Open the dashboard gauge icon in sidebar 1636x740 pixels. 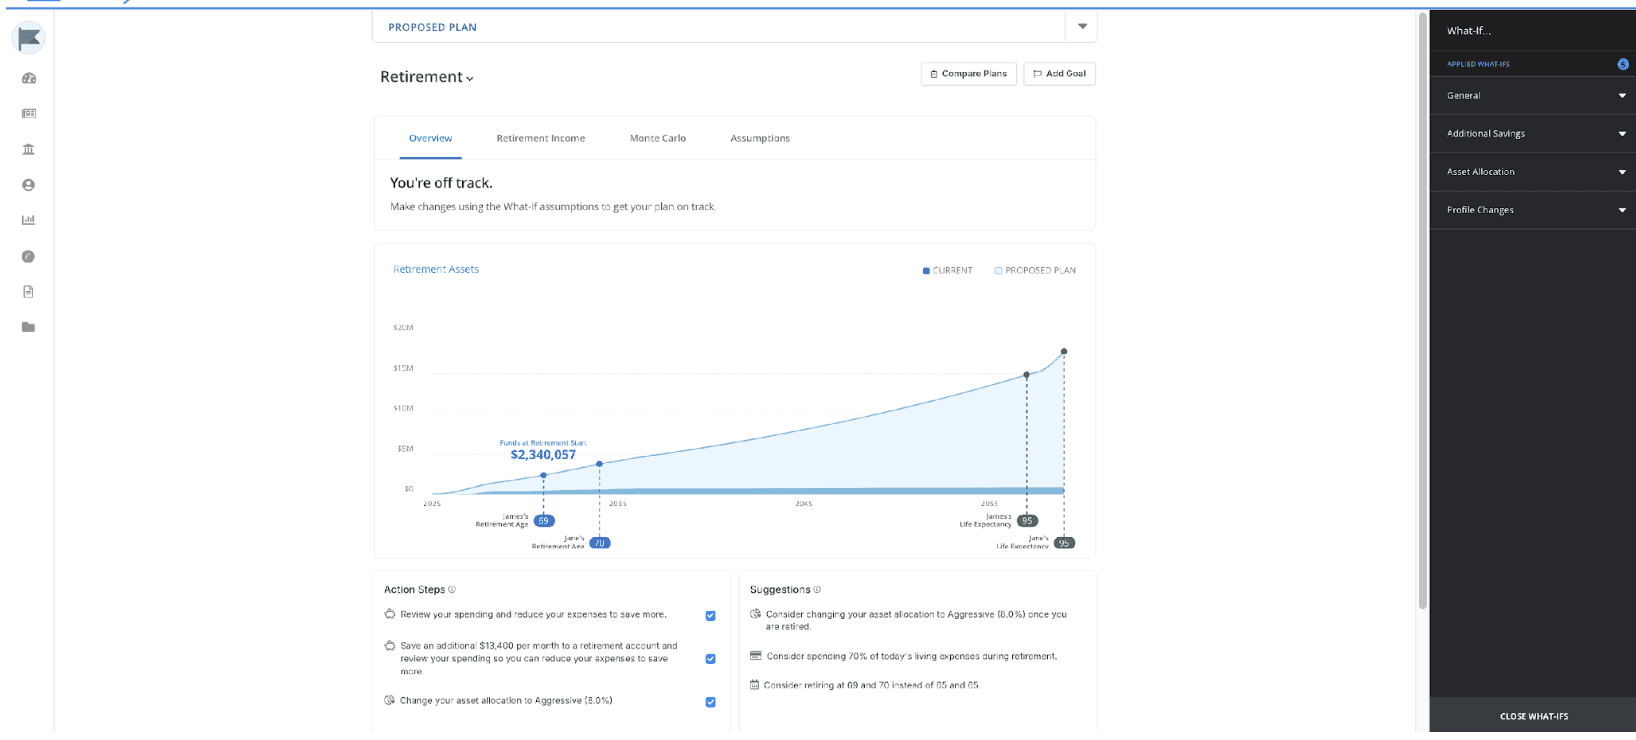[28, 78]
